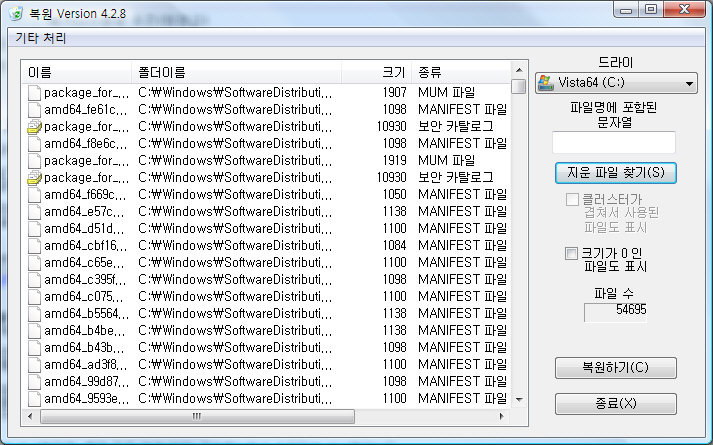The width and height of the screenshot is (713, 445).
Task: Click the file icon beside amd64_c075
Action: (35, 297)
